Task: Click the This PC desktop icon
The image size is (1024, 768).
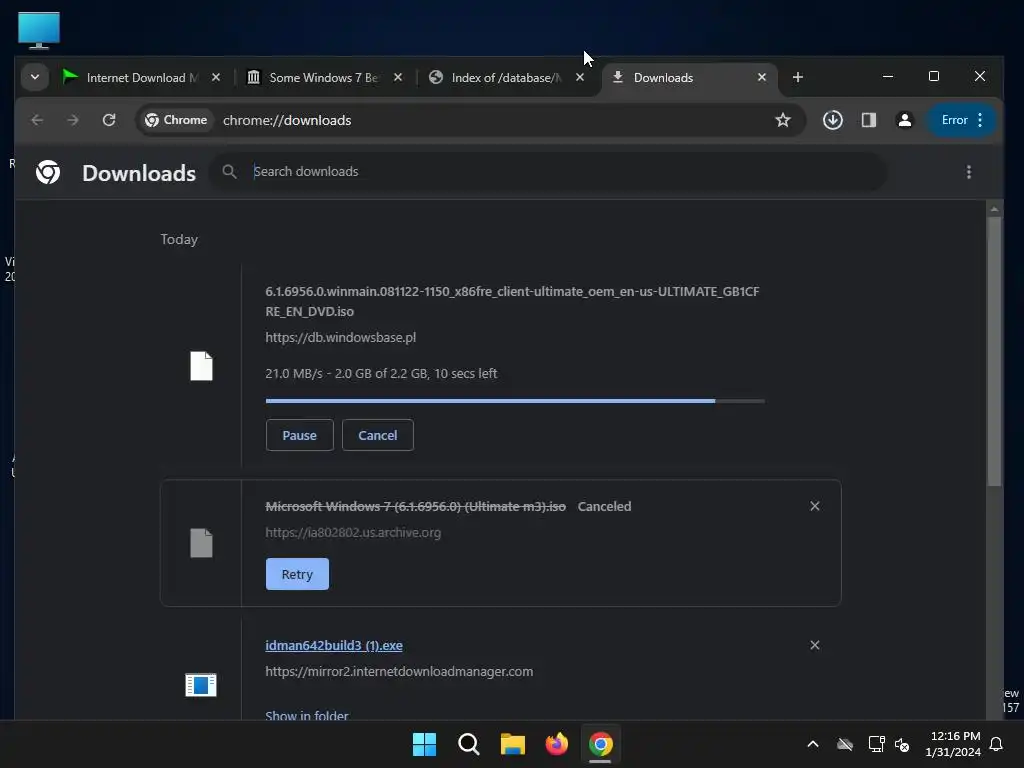Action: click(x=39, y=30)
